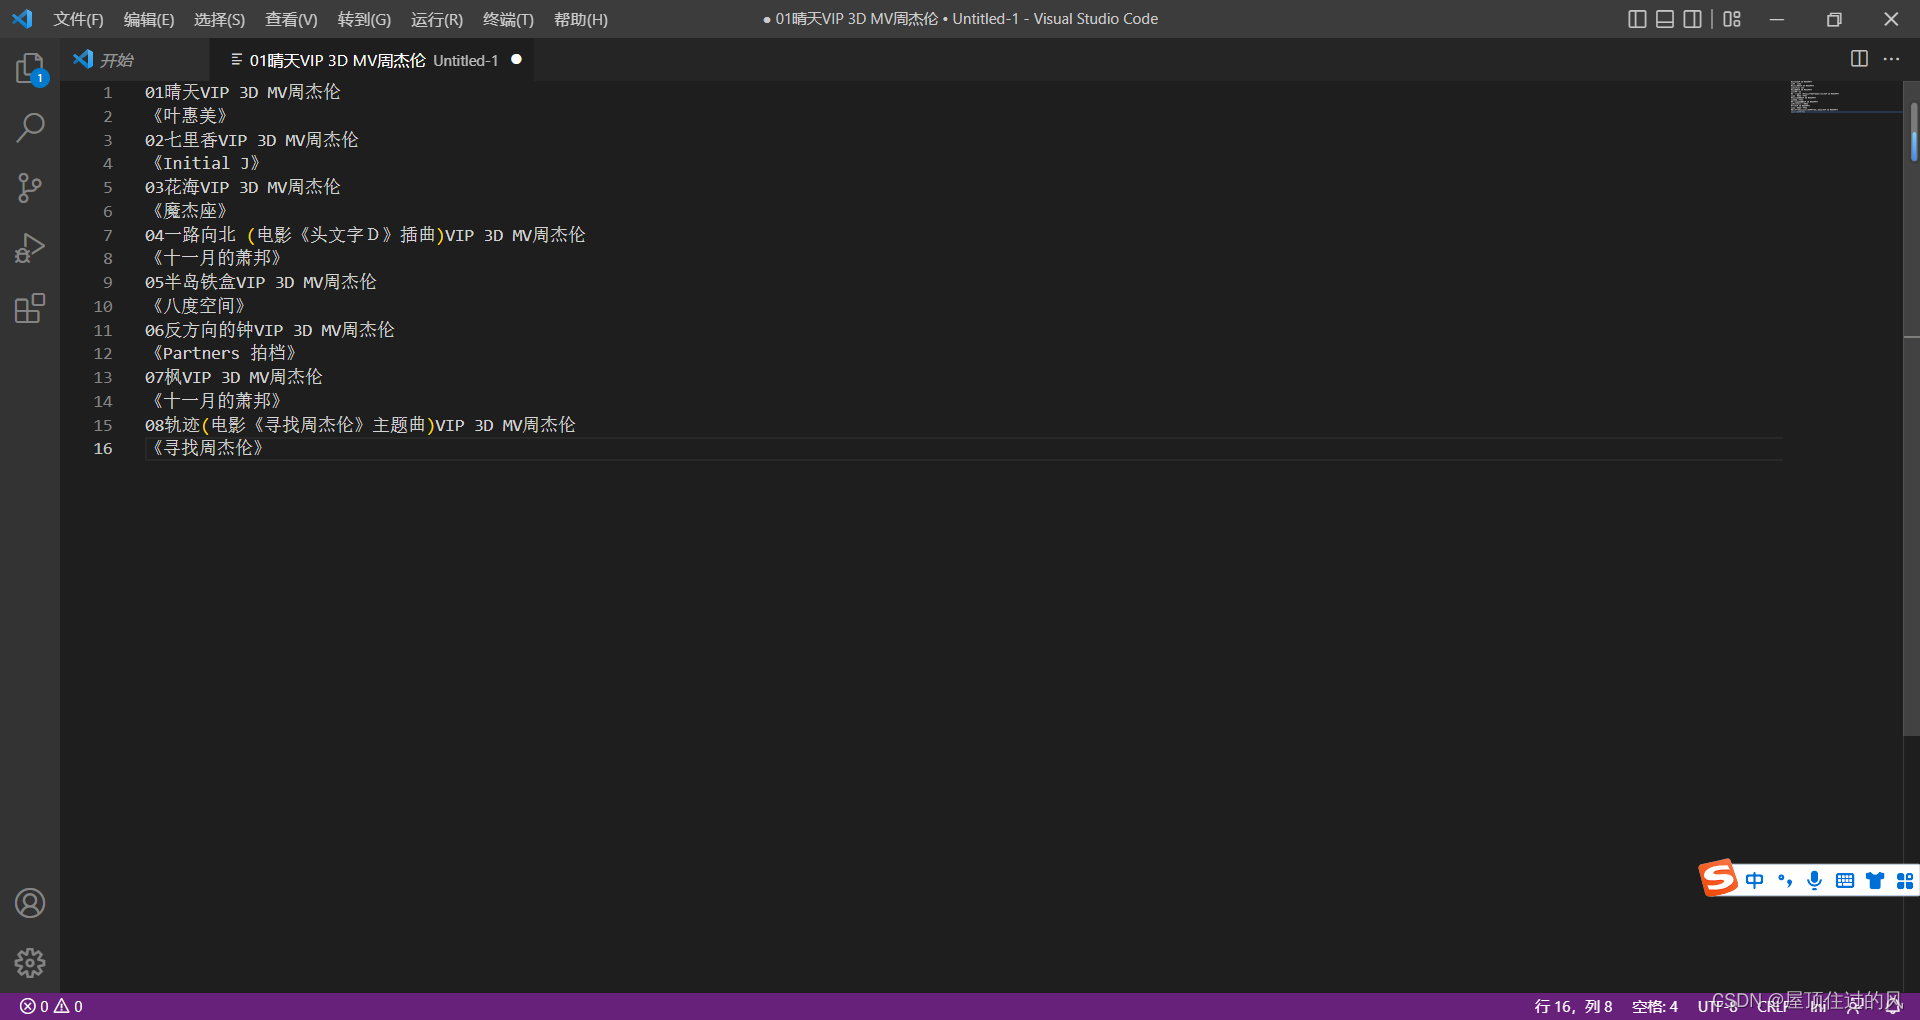Open the Extensions view
The image size is (1920, 1020).
(30, 308)
